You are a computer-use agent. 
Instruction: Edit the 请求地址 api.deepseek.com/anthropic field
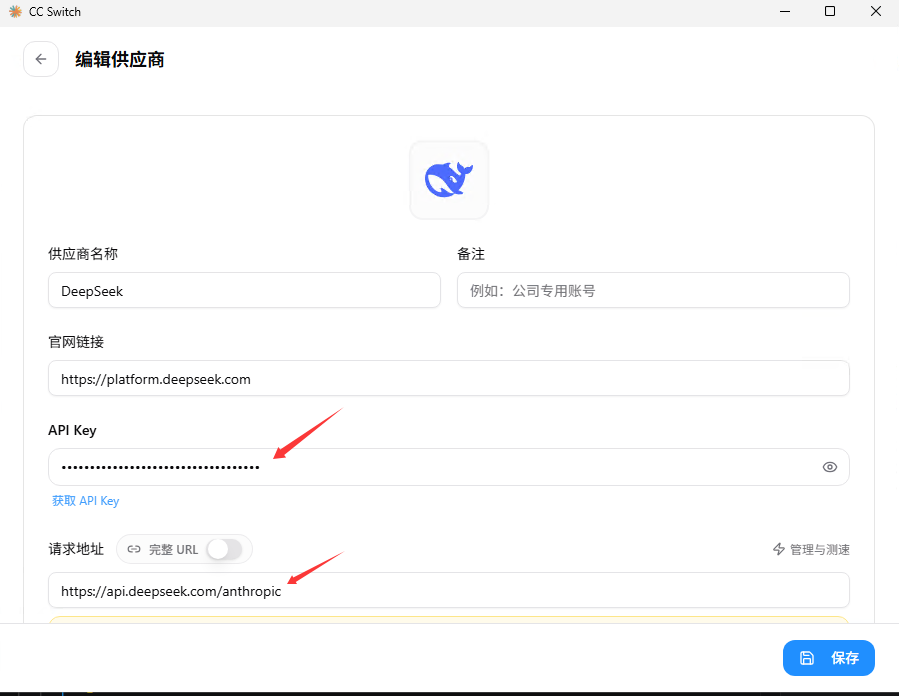(449, 591)
